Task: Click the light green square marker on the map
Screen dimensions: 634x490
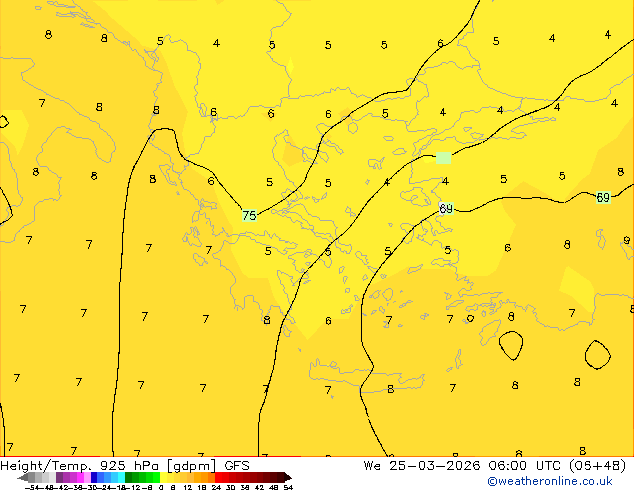Action: [x=444, y=158]
